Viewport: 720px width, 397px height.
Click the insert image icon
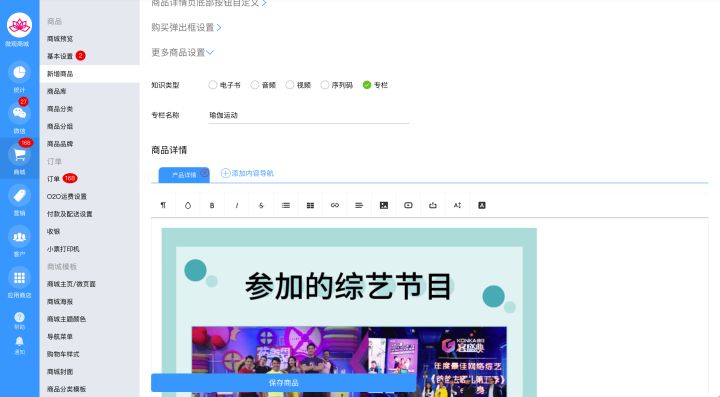click(384, 205)
